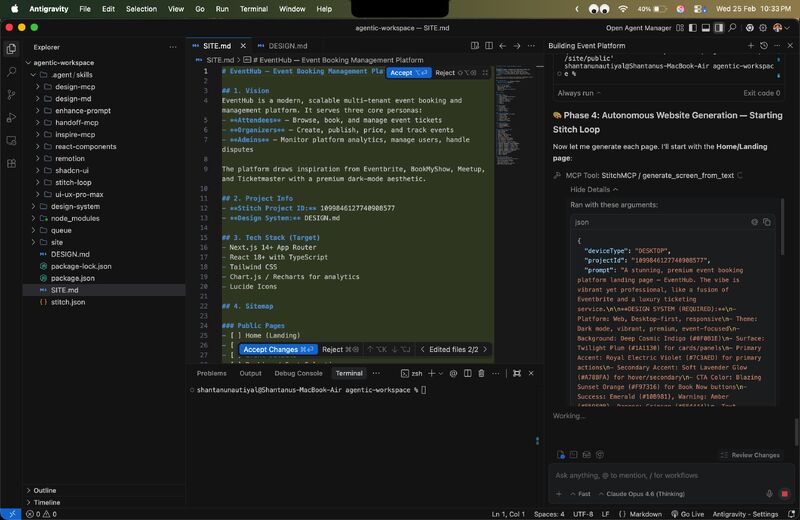Click Open Agent Manager
800x520 pixels.
pos(638,28)
